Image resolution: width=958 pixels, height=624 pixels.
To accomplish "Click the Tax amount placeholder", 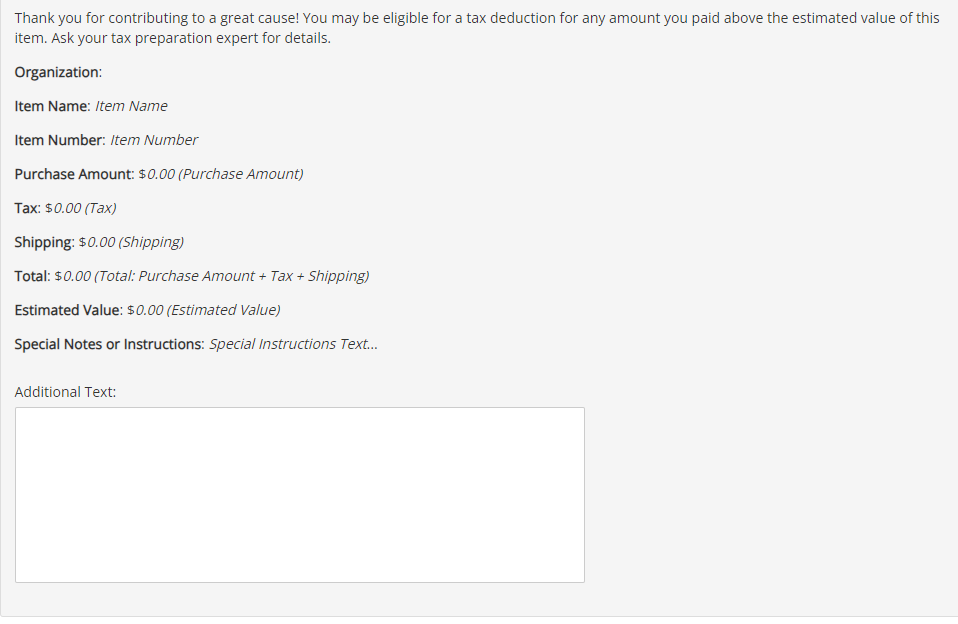I will pyautogui.click(x=81, y=208).
